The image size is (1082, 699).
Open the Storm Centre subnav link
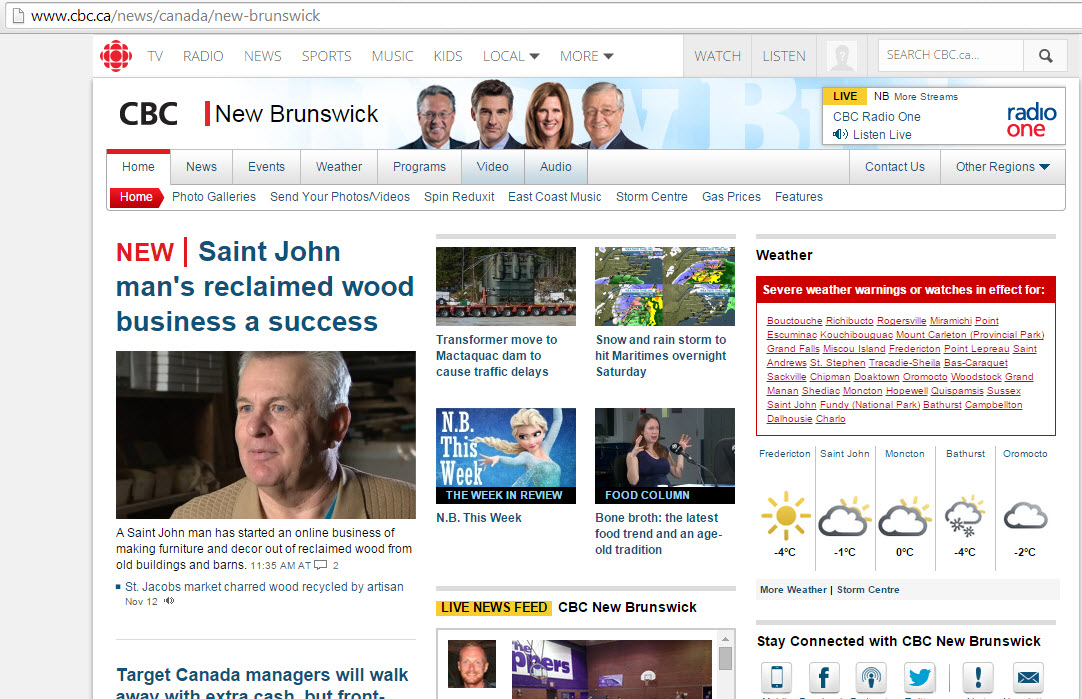[651, 197]
